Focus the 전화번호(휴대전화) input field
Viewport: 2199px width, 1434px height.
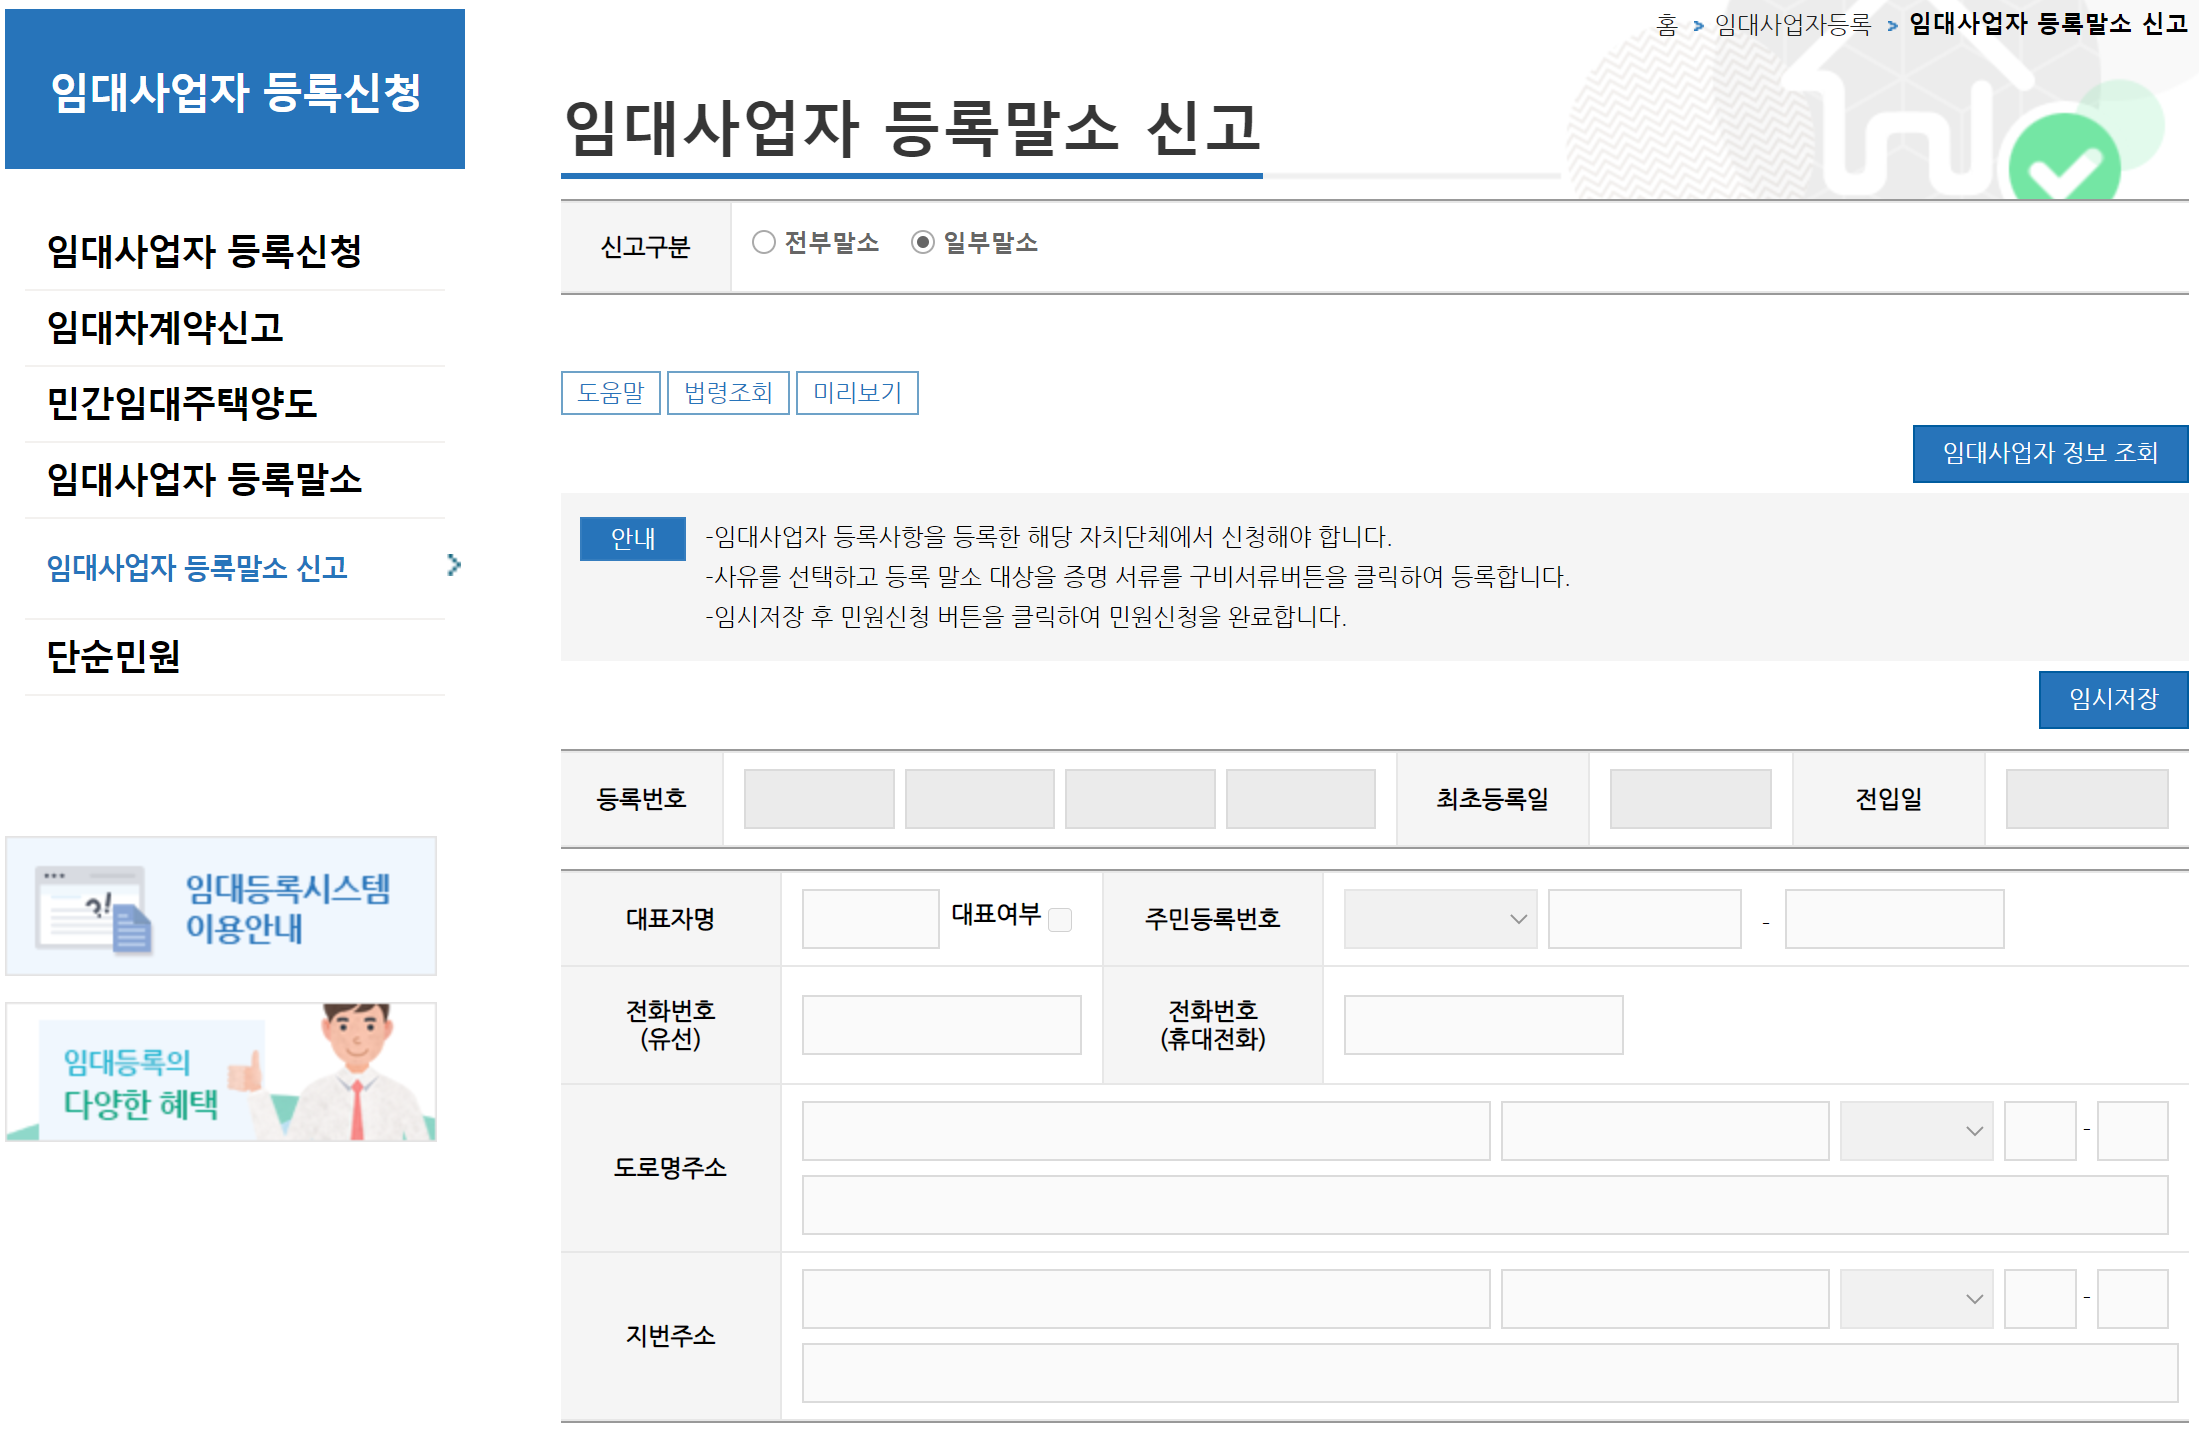[1482, 1025]
